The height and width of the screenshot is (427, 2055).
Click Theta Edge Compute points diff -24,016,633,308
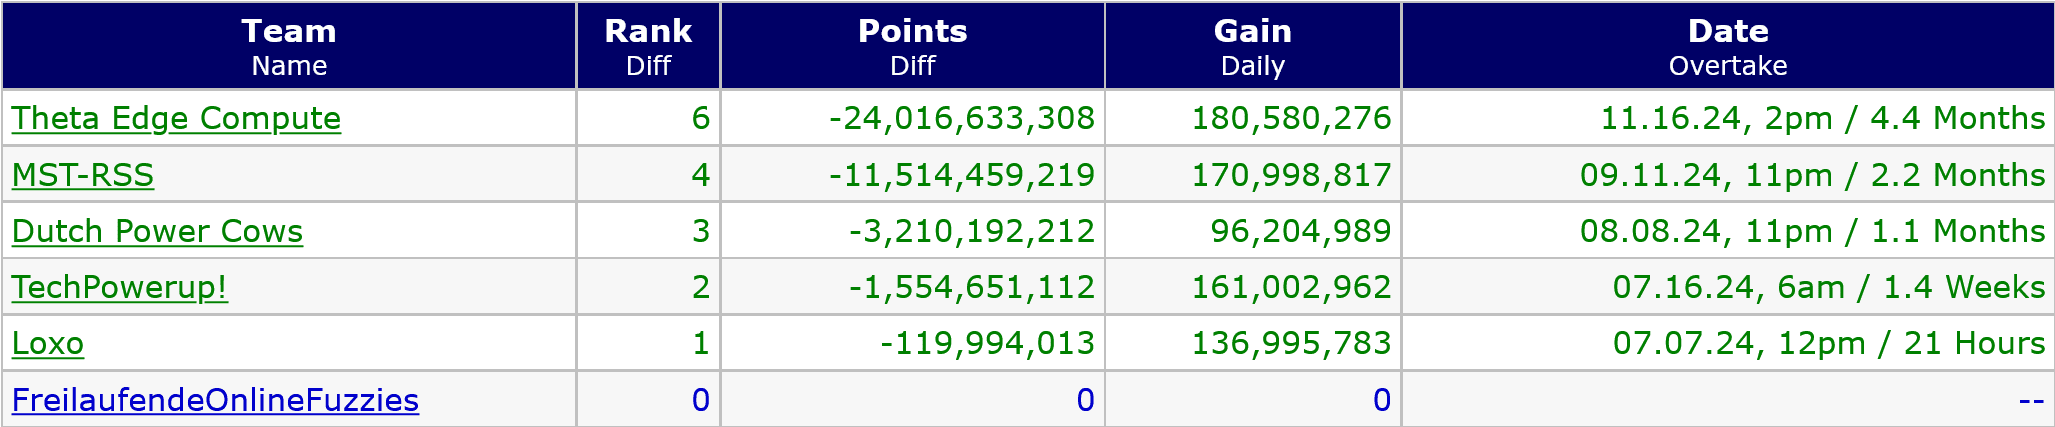point(962,119)
